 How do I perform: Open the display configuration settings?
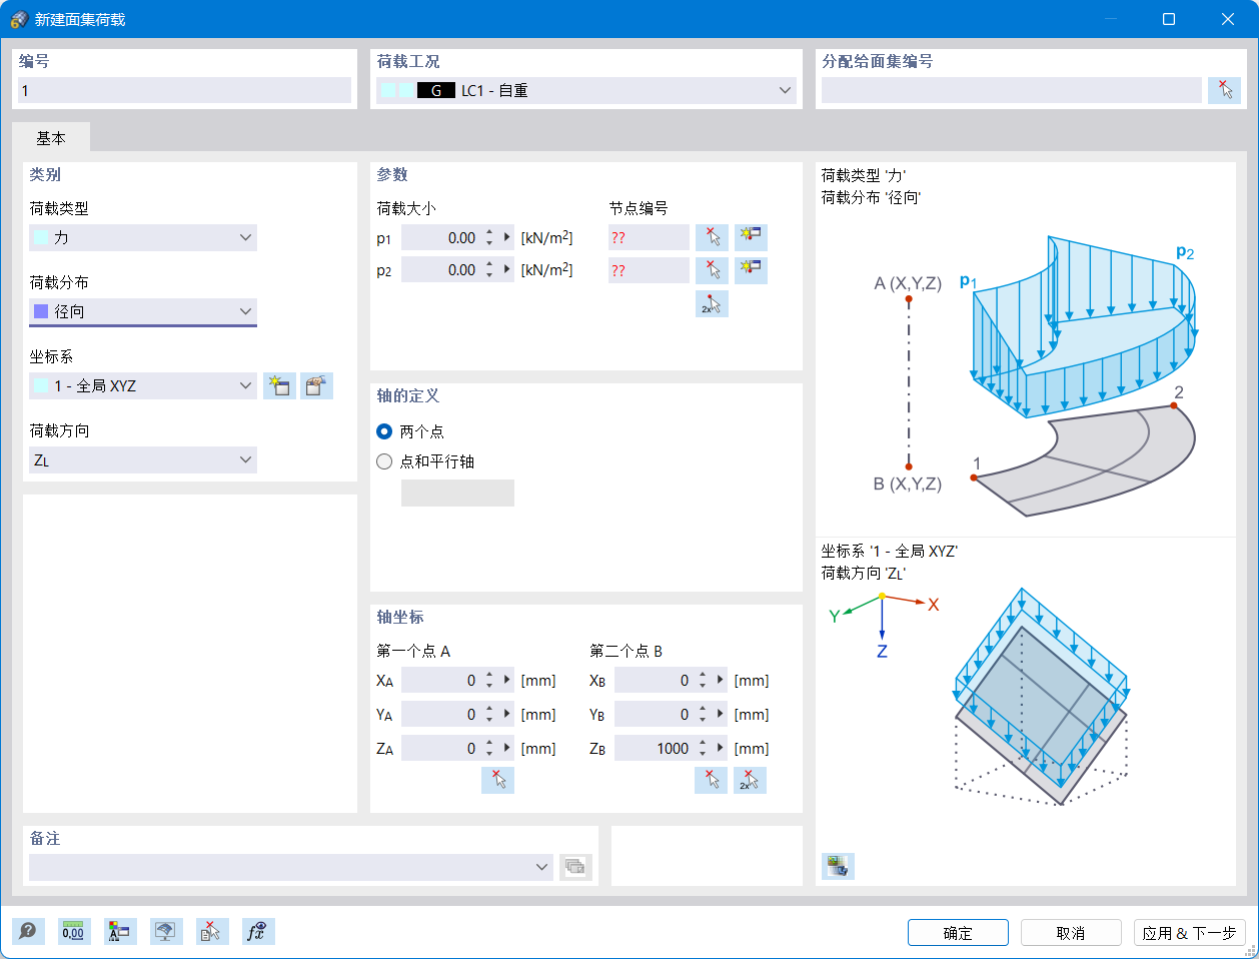click(x=120, y=931)
